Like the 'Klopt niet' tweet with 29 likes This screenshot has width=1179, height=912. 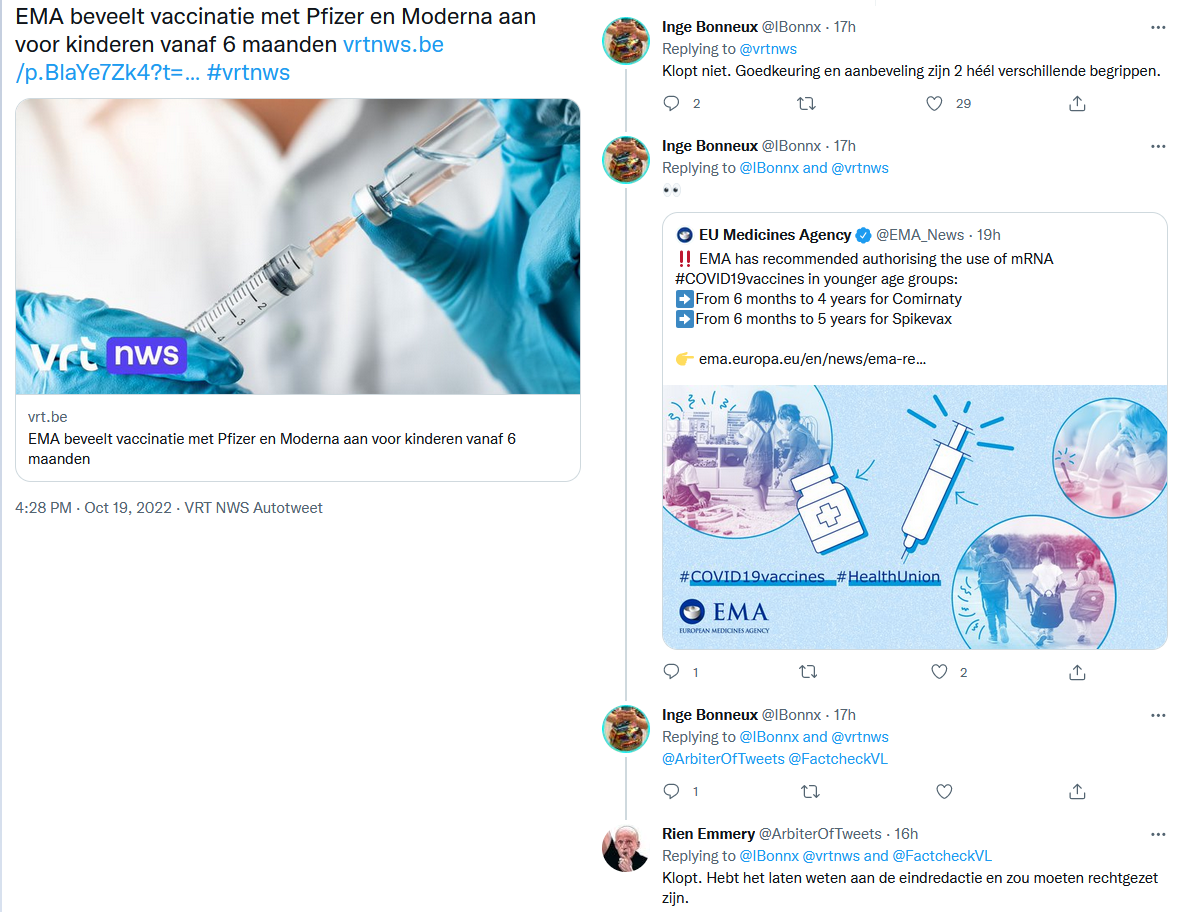[934, 103]
